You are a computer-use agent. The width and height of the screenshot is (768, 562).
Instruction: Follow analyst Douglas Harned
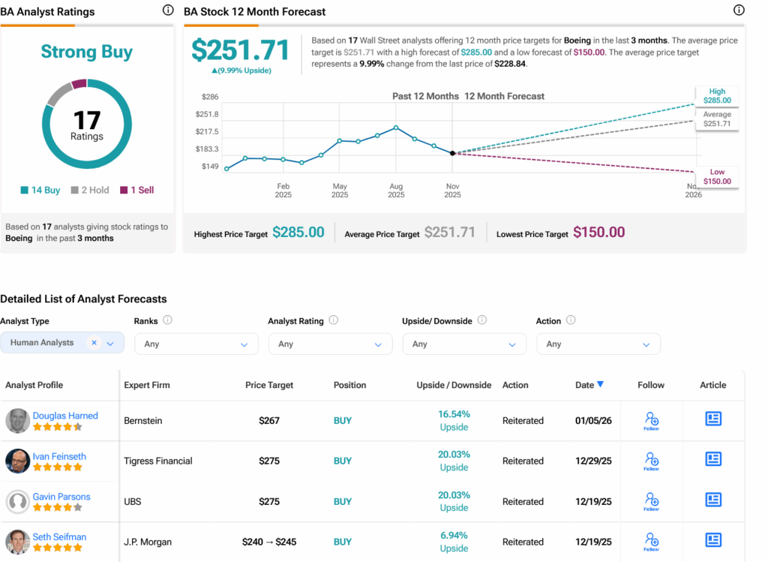[651, 421]
